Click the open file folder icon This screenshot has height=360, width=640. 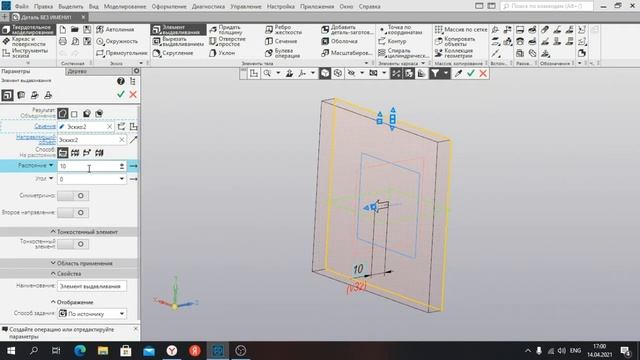click(75, 29)
